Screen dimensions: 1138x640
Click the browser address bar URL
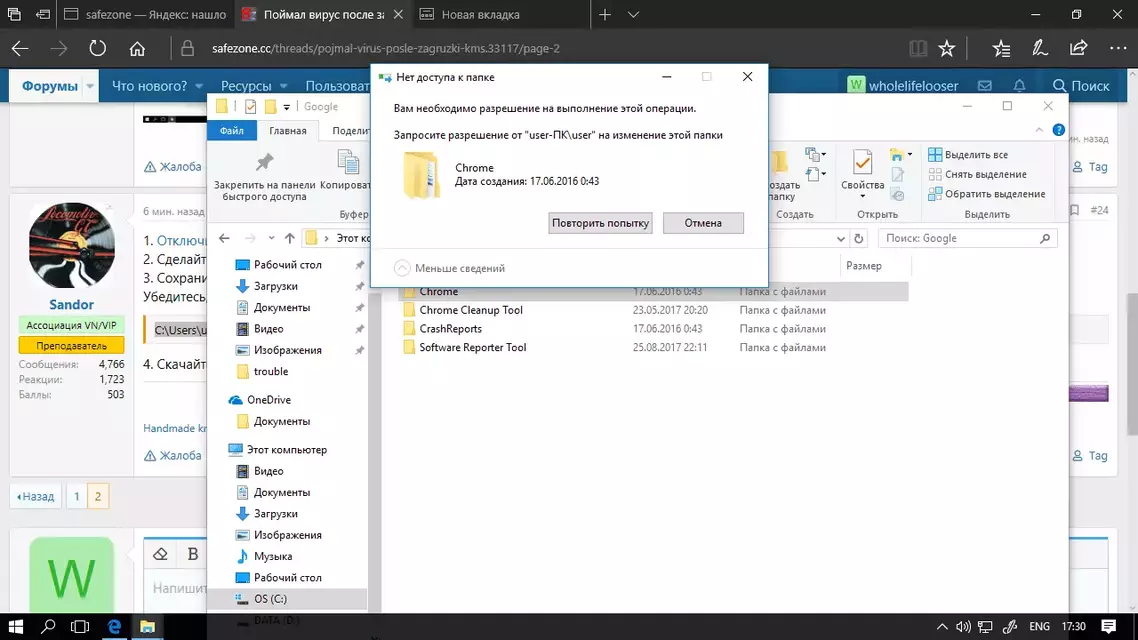pyautogui.click(x=385, y=49)
